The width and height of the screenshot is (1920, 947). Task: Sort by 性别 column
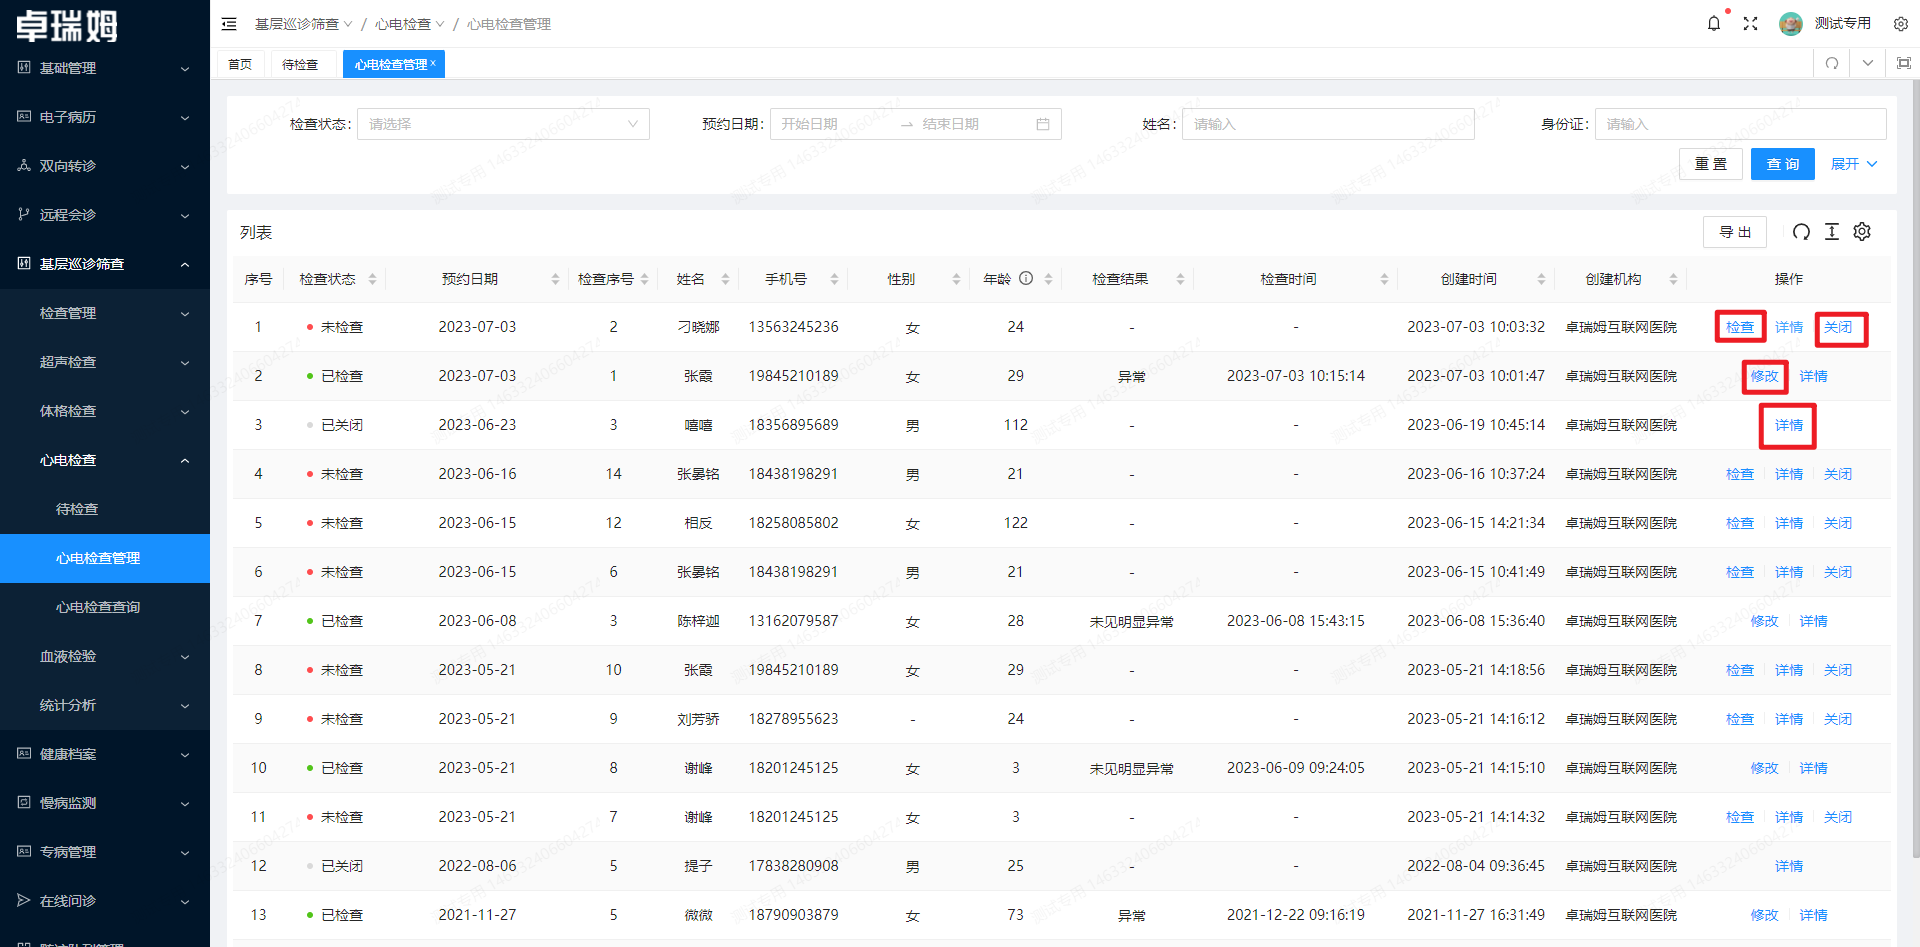pos(956,279)
